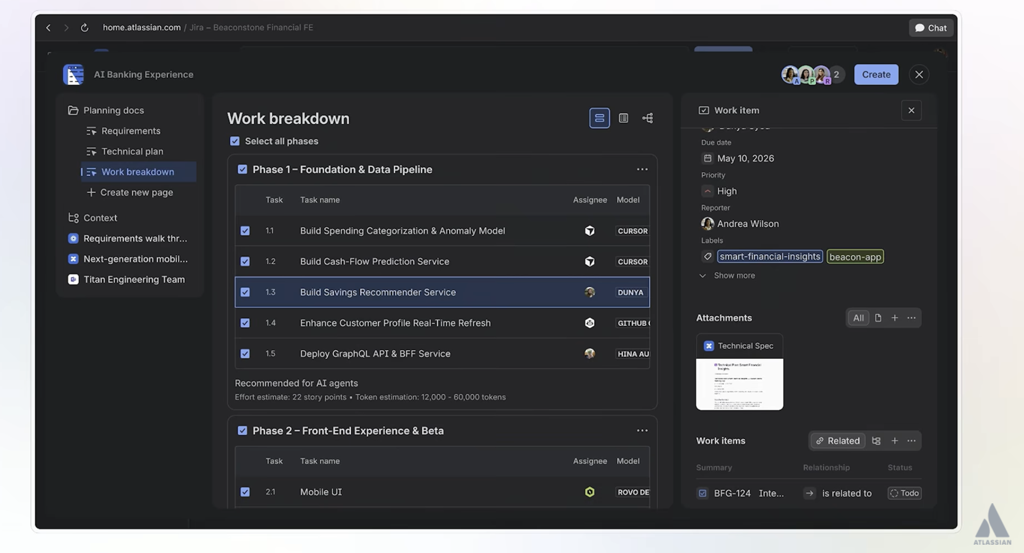Toggle Phase 2 Front-End Experience checkbox

pyautogui.click(x=242, y=430)
